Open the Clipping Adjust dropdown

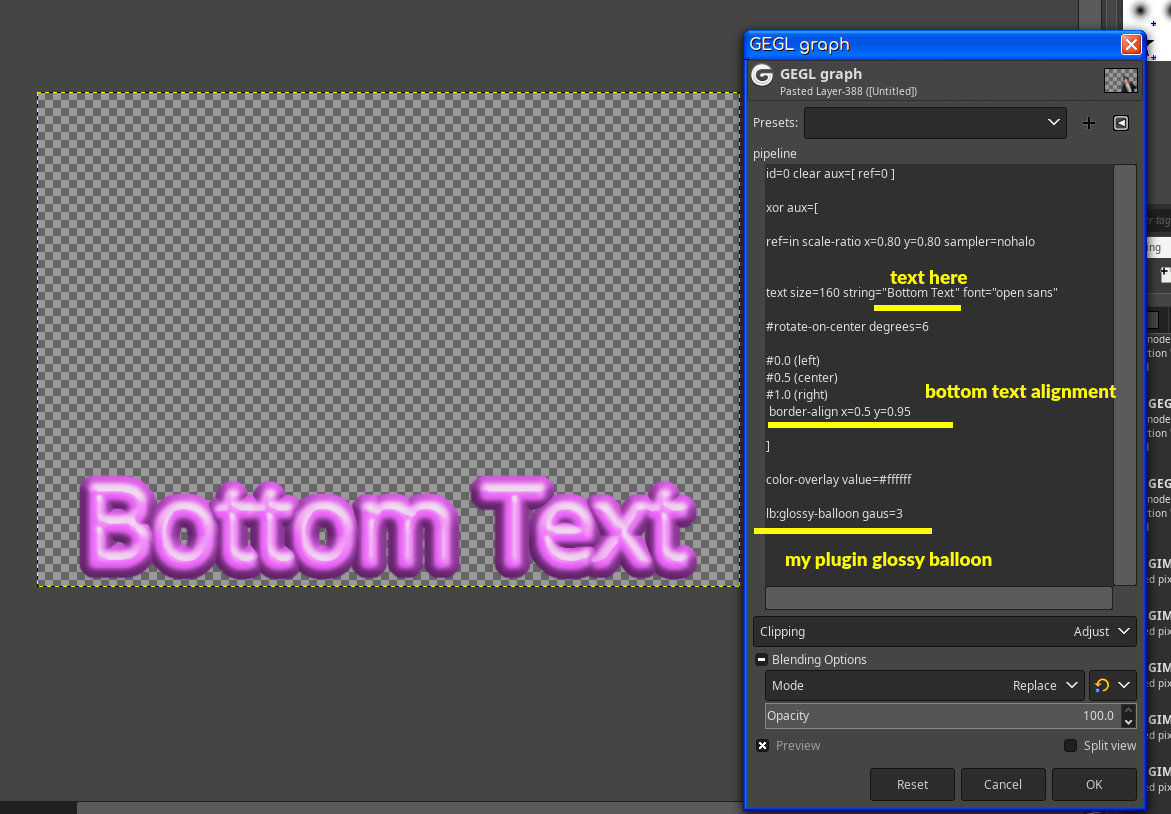click(945, 632)
